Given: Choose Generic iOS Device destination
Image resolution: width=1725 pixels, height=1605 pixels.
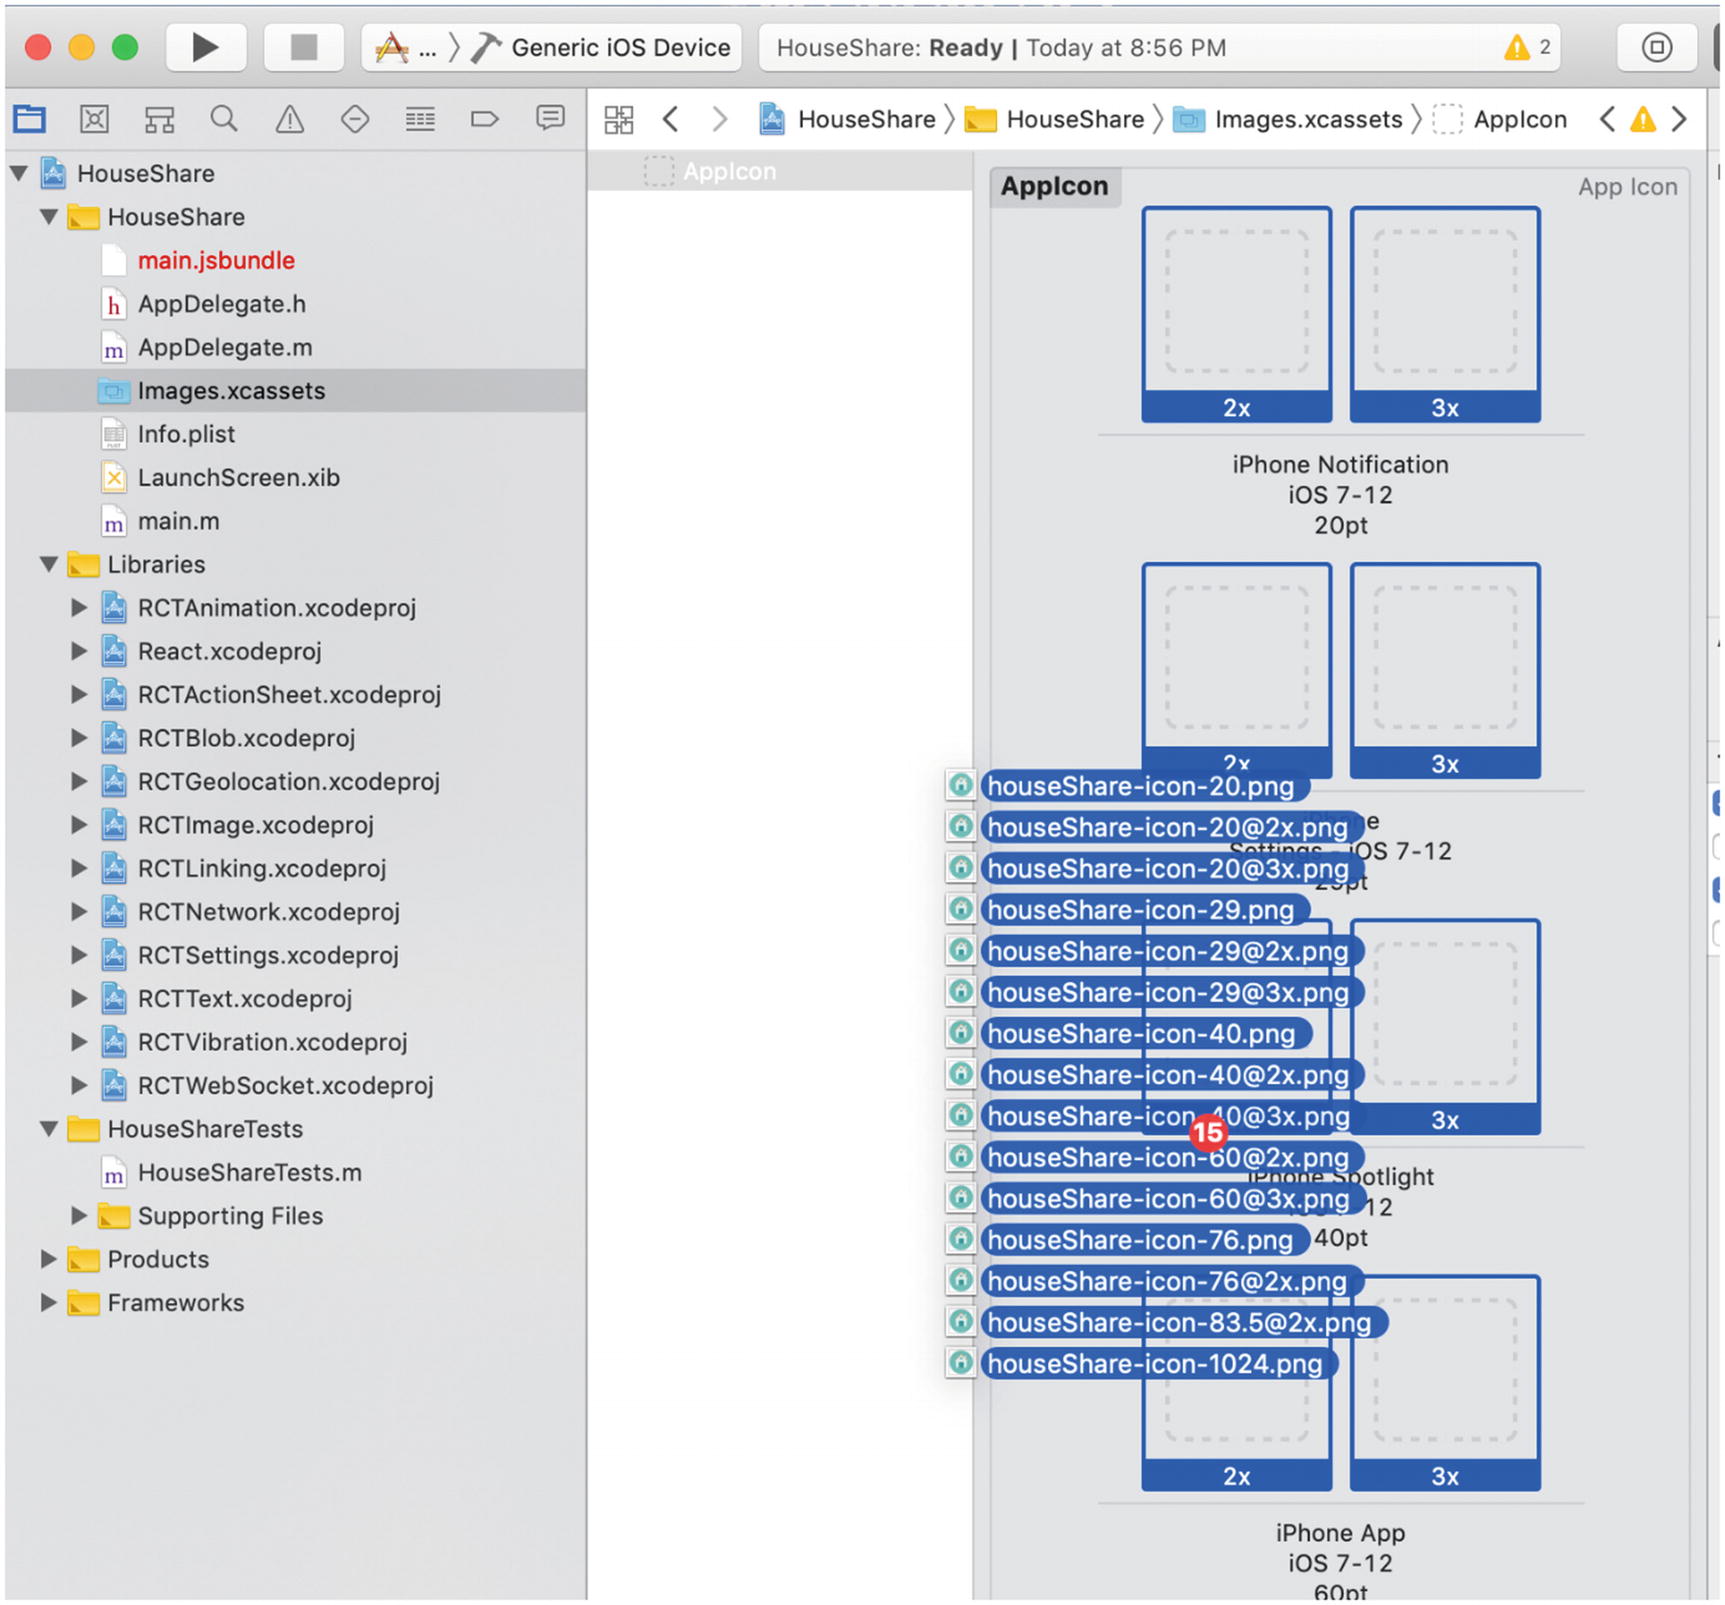Looking at the screenshot, I should 619,47.
